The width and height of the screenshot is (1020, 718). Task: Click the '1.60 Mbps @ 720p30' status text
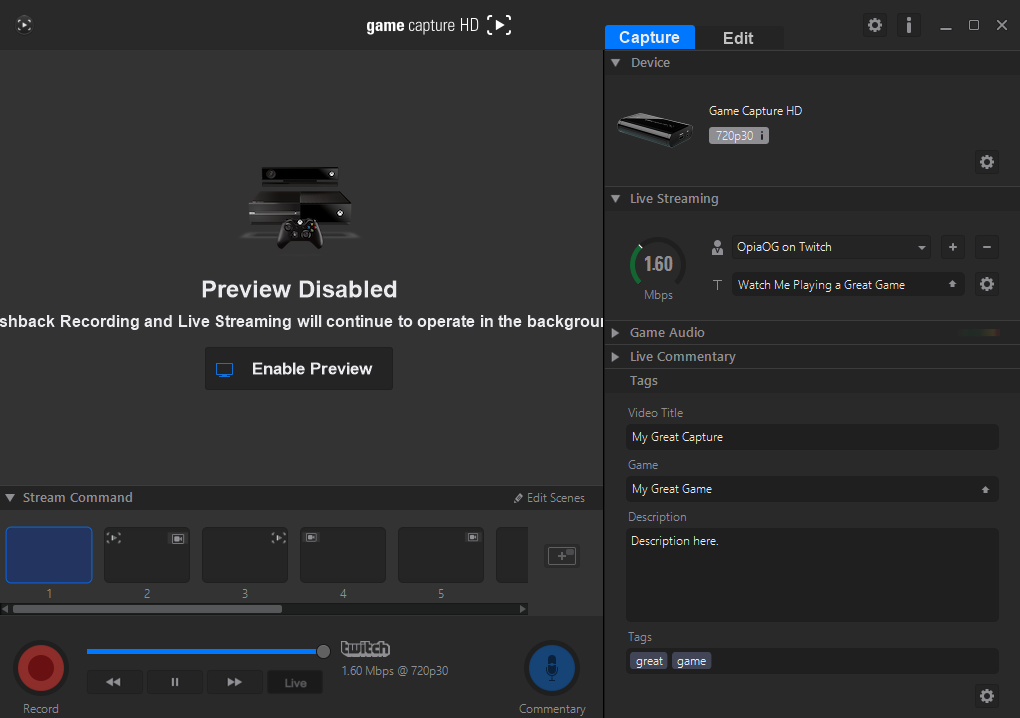395,671
